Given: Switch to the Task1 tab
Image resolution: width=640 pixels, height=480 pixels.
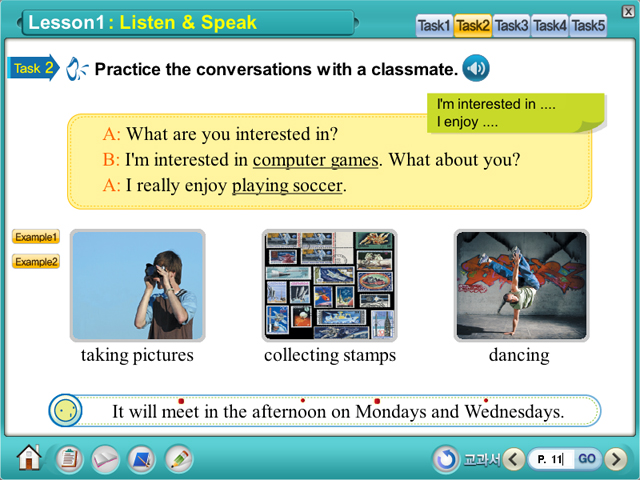Looking at the screenshot, I should pos(434,26).
